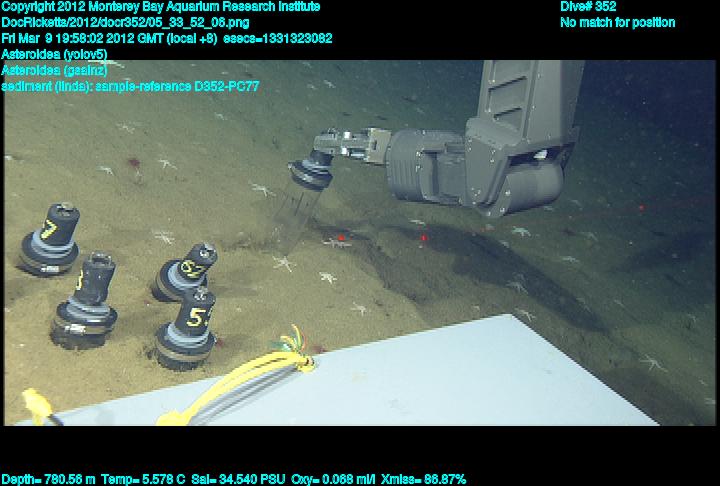Click the 'Dive# 352' label
This screenshot has width=720, height=486.
[x=588, y=7]
